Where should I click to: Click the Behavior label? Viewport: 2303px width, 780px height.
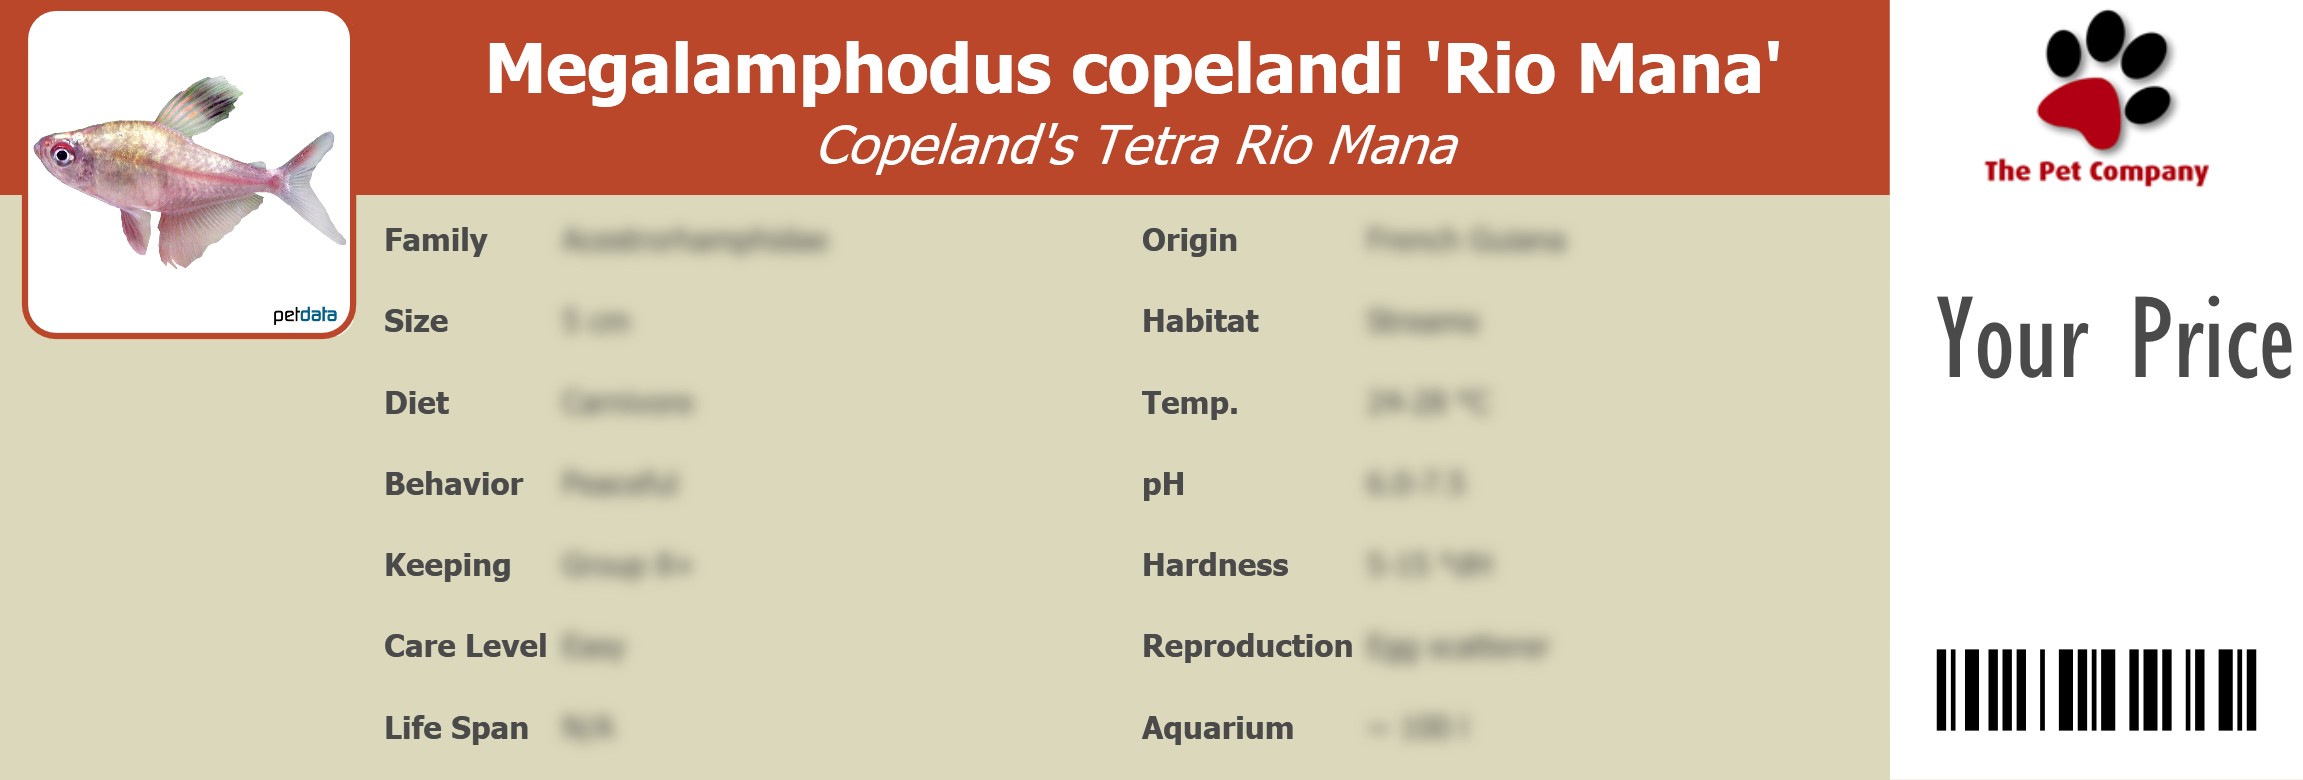click(453, 484)
